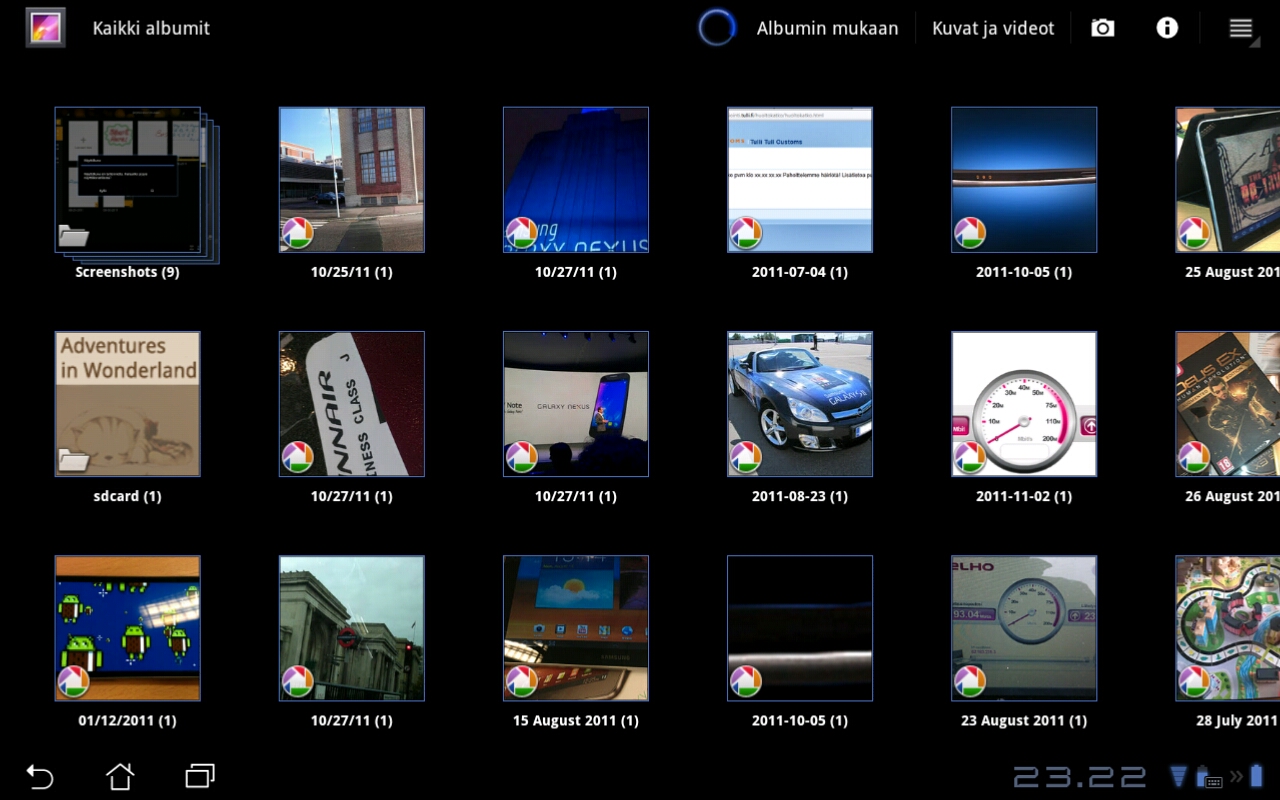Open the 10/27/11 grey building album
This screenshot has height=800, width=1280.
point(352,628)
